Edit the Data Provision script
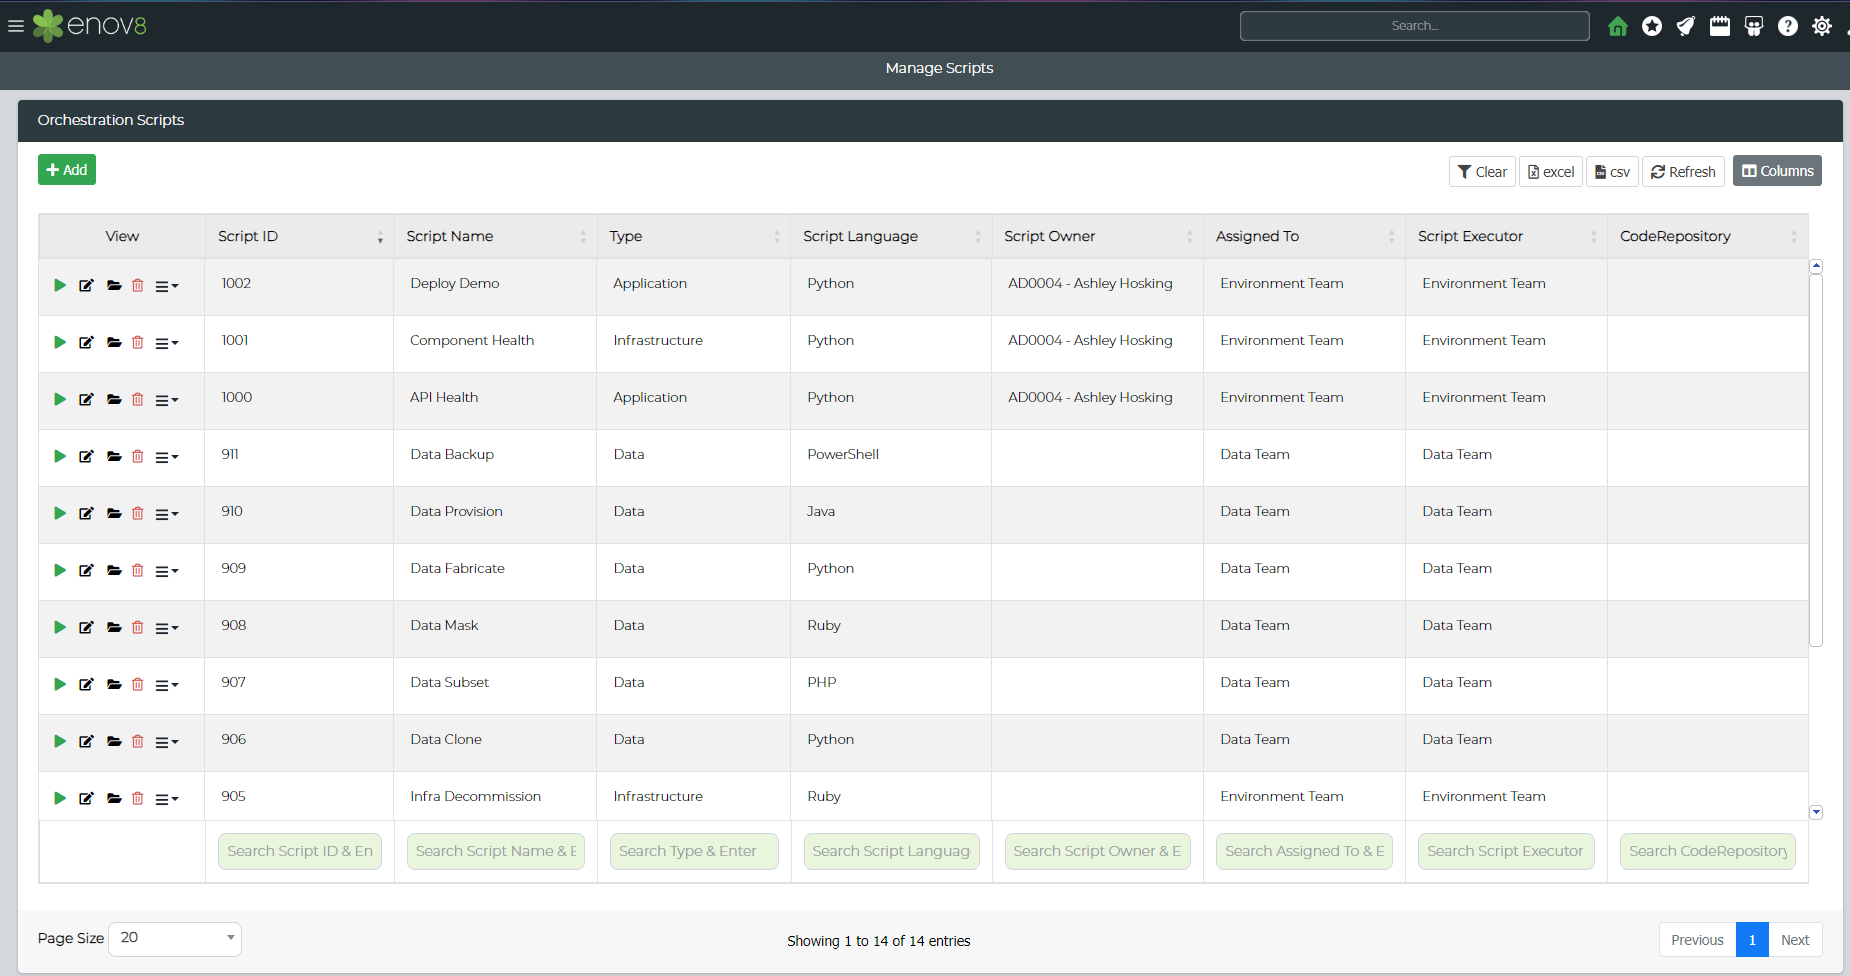1850x976 pixels. (87, 514)
